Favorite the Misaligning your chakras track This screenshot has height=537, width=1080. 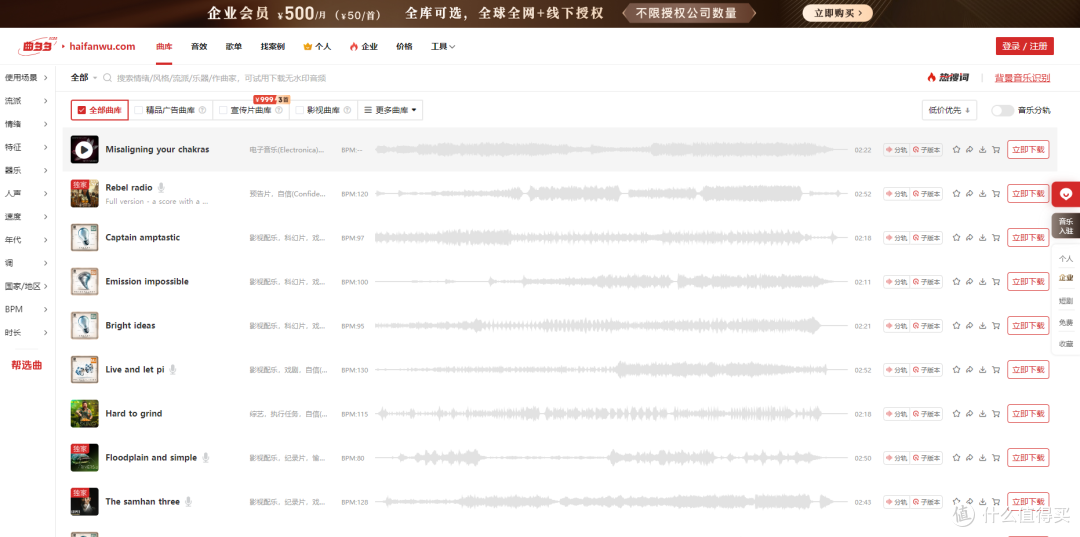click(x=956, y=149)
